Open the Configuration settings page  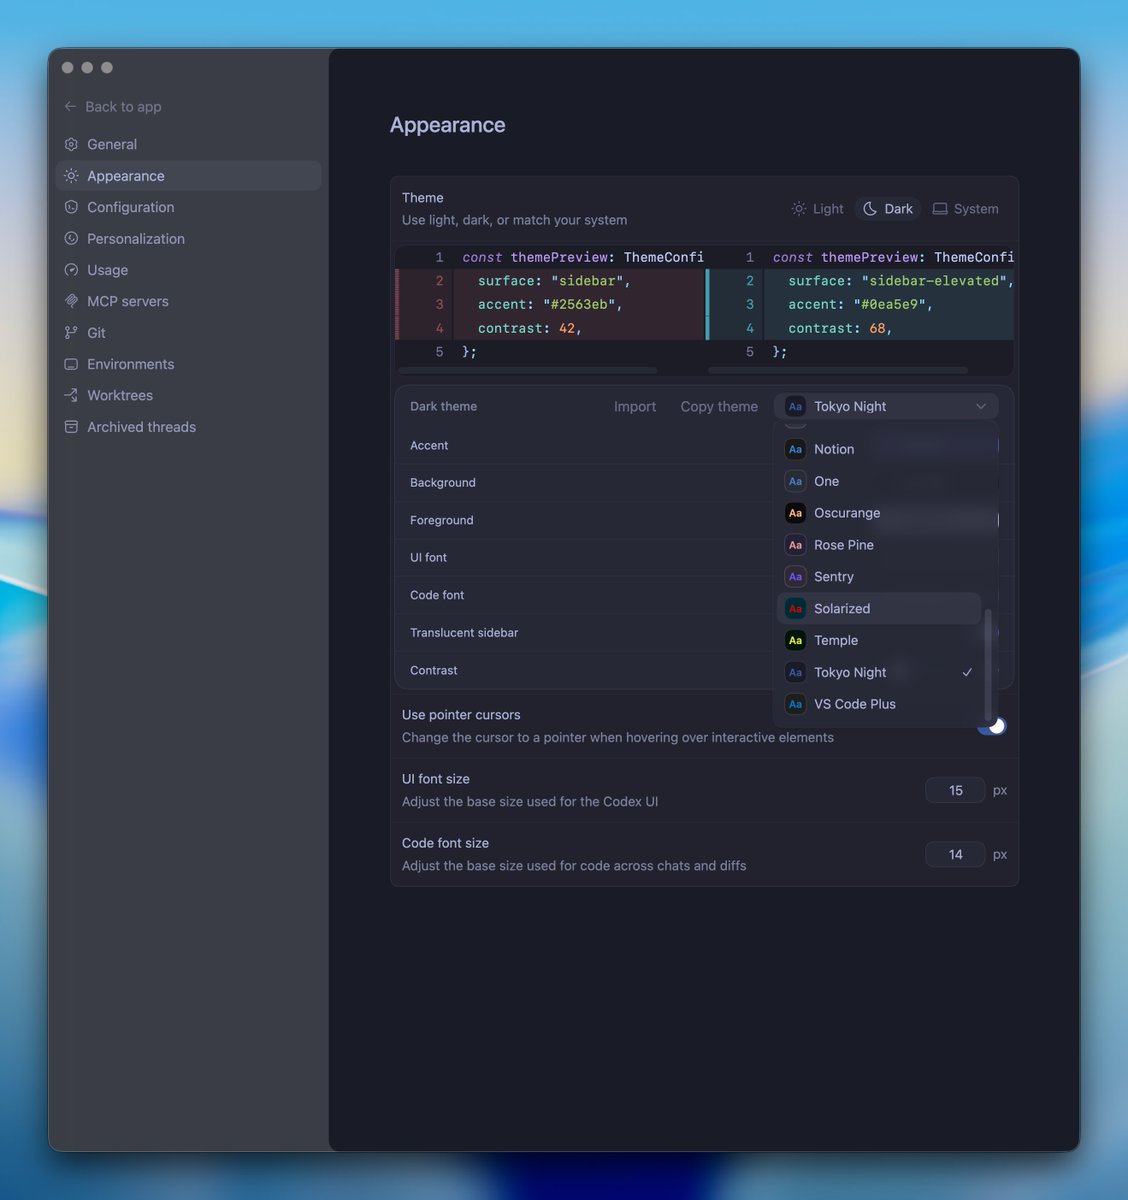click(189, 207)
